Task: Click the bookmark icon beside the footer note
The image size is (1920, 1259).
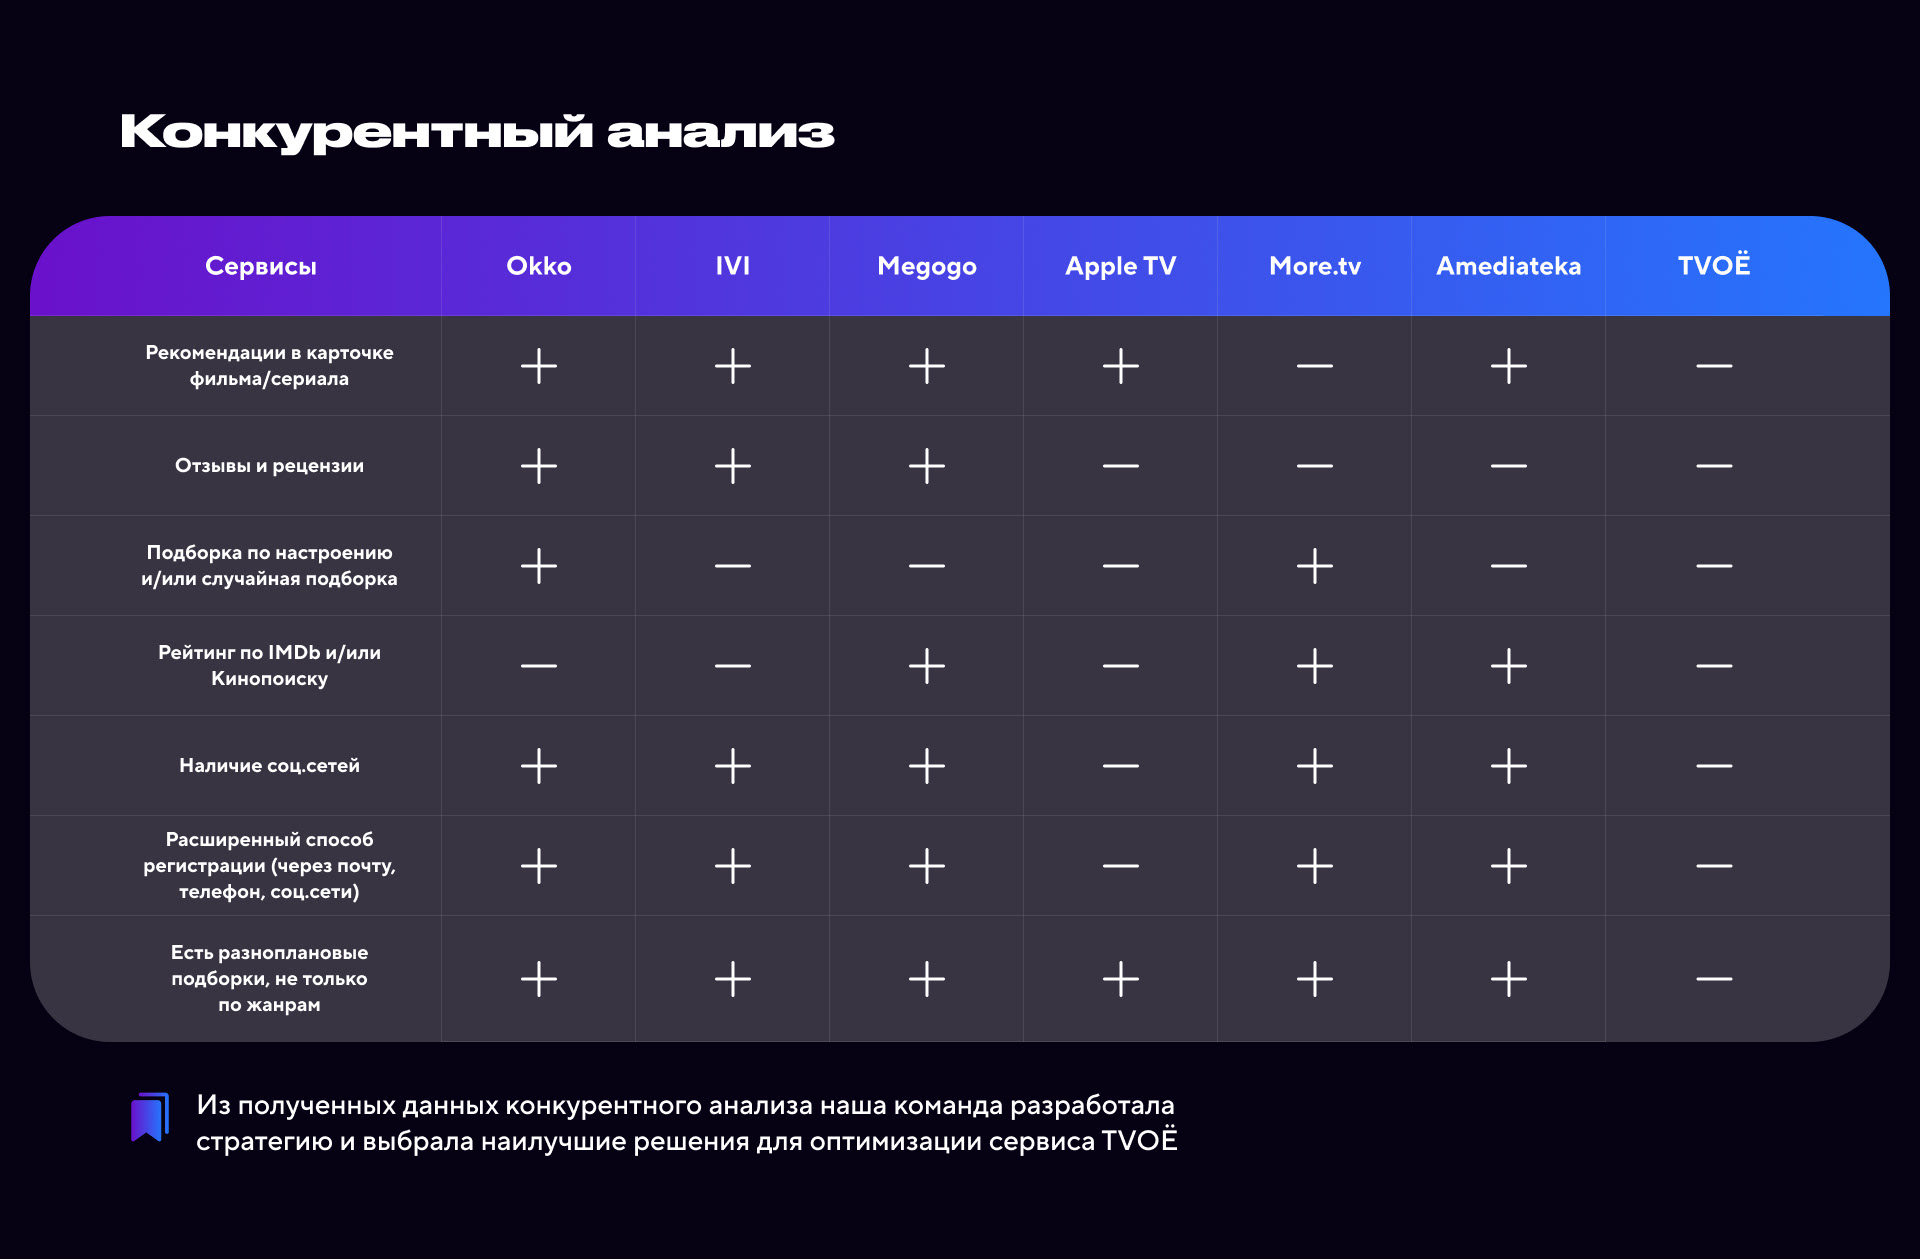Action: [150, 1117]
